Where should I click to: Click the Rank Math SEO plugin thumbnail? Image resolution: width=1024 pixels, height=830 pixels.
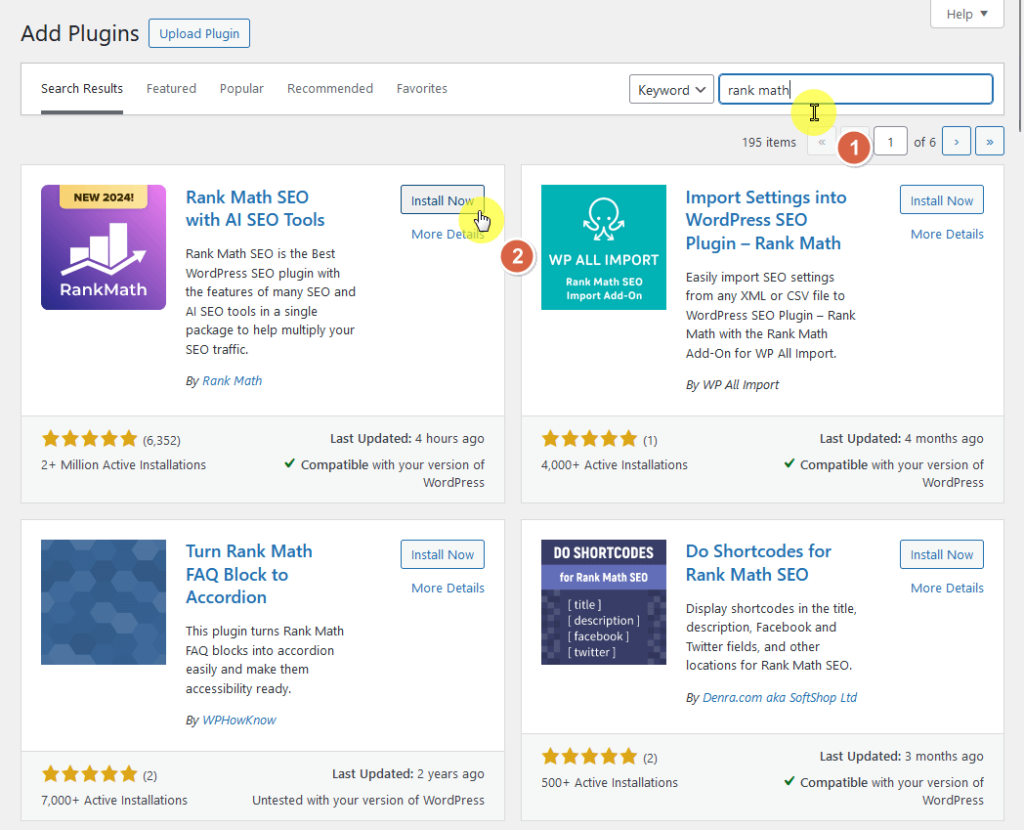coord(103,247)
